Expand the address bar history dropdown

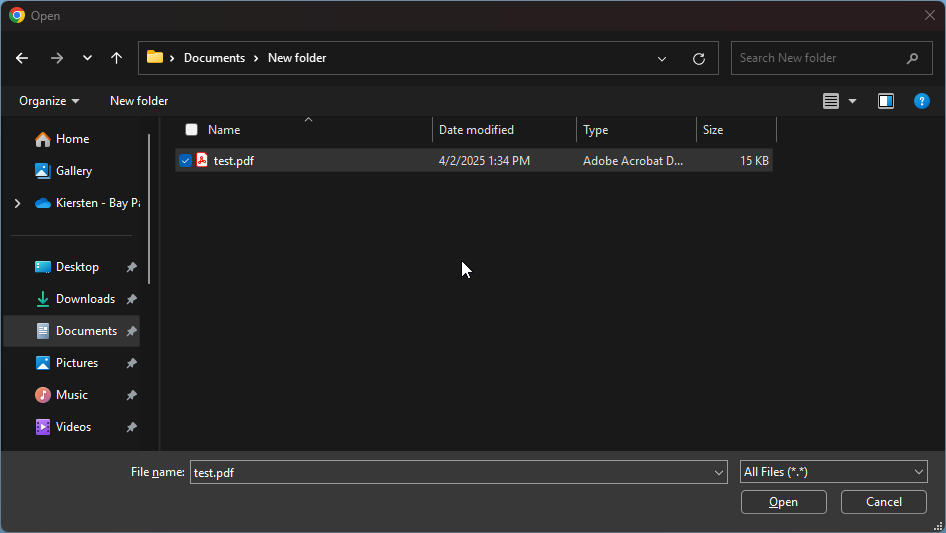(662, 59)
